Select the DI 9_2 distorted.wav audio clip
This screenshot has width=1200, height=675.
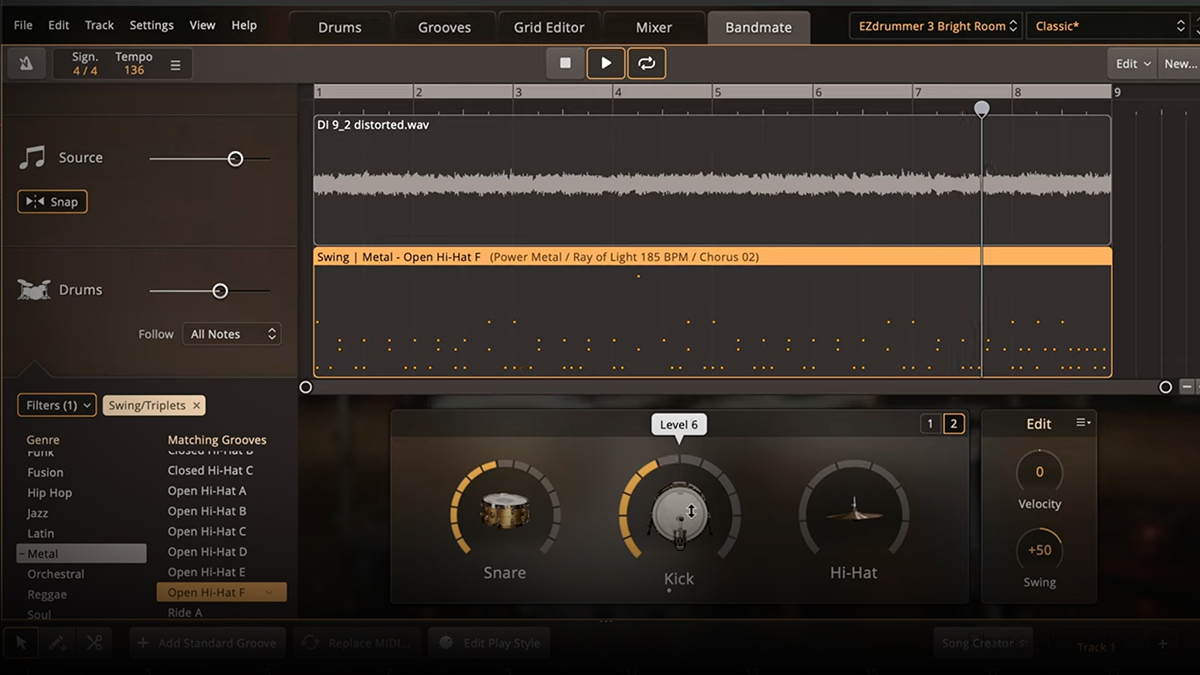click(712, 180)
